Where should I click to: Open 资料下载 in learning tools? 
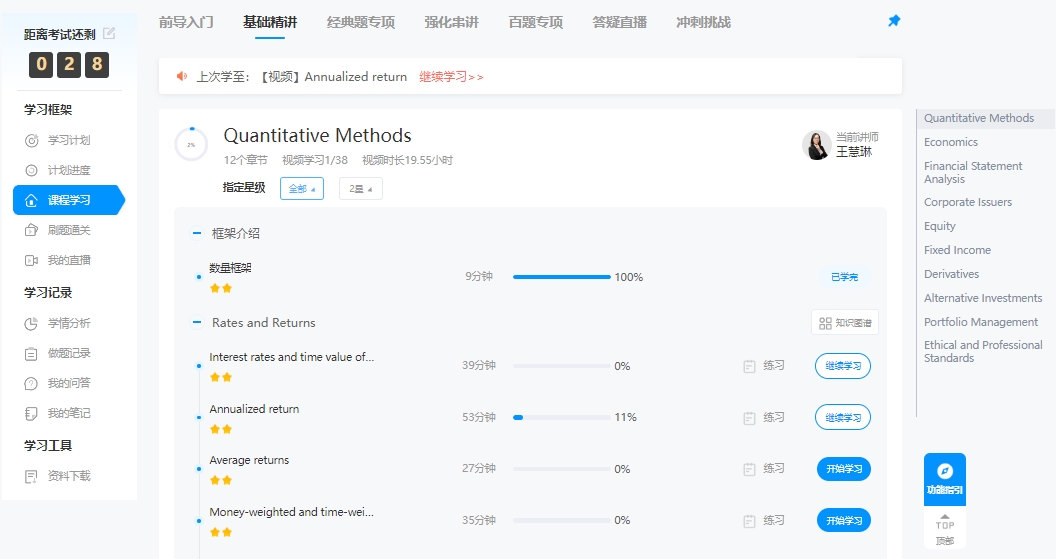(68, 476)
